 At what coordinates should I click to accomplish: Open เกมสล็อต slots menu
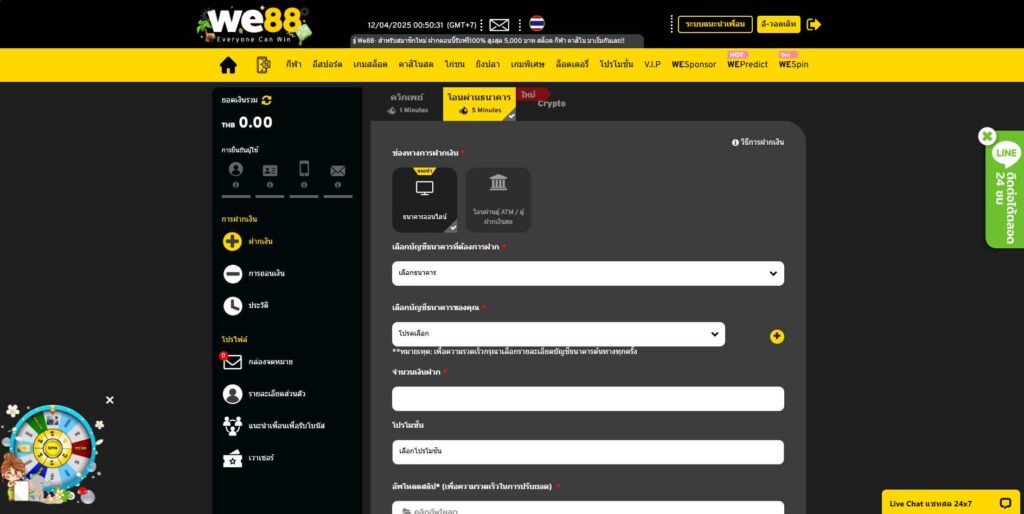tap(370, 64)
